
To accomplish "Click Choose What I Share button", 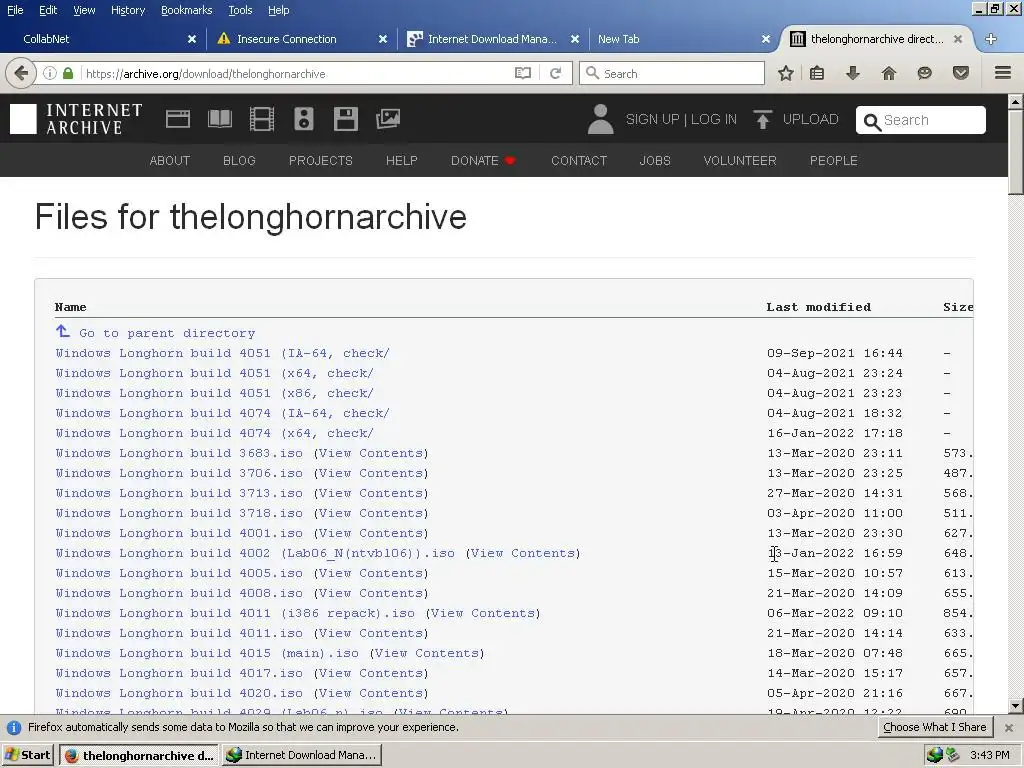I will tap(935, 728).
